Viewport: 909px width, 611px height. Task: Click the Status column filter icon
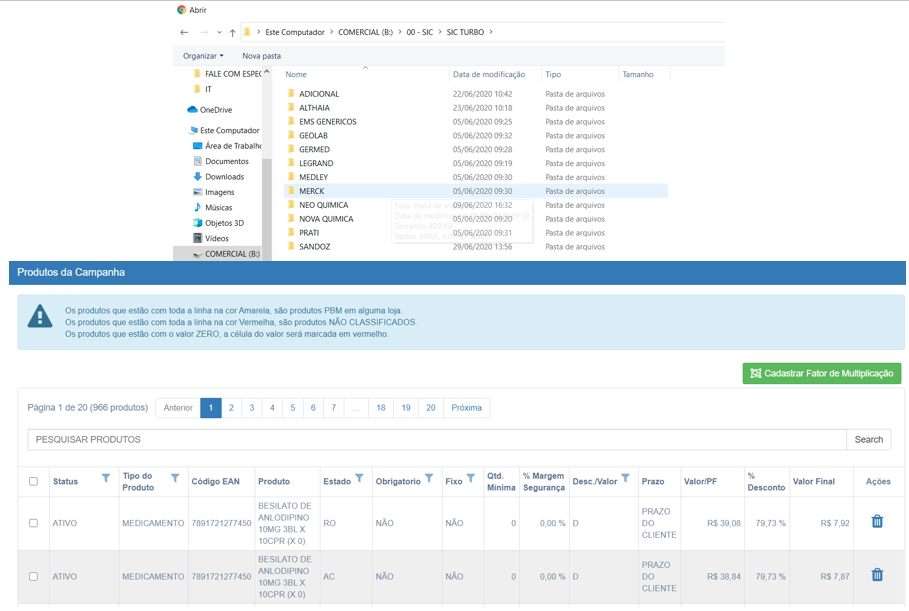coord(106,479)
